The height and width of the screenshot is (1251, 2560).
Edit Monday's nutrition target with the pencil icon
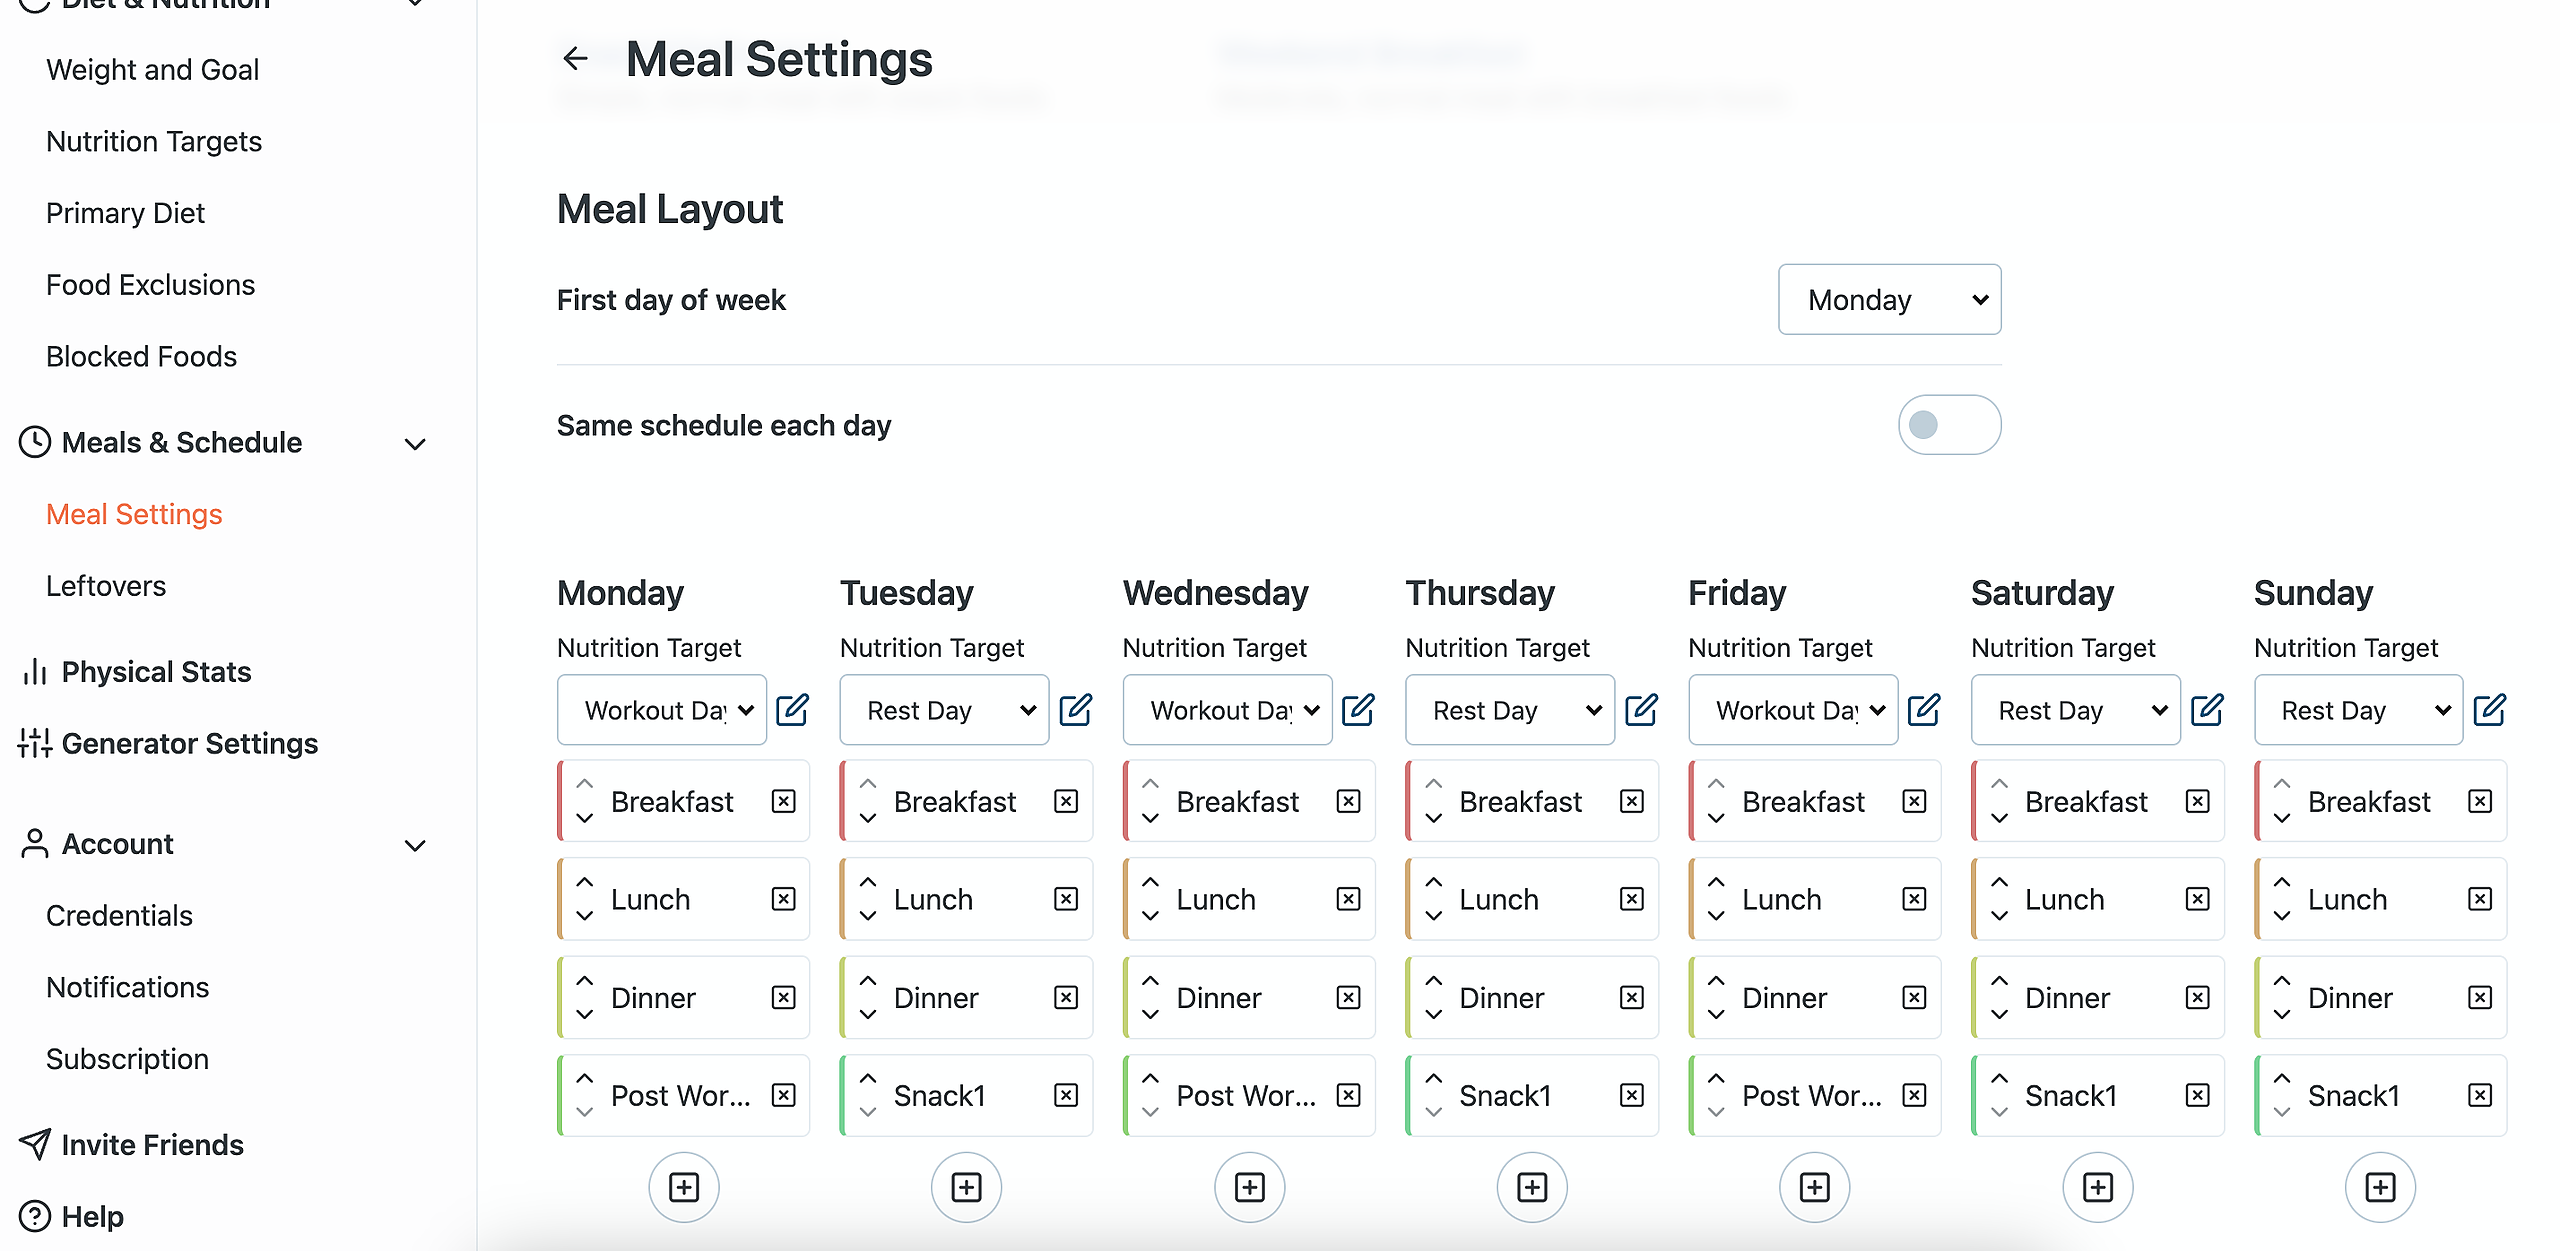coord(792,710)
